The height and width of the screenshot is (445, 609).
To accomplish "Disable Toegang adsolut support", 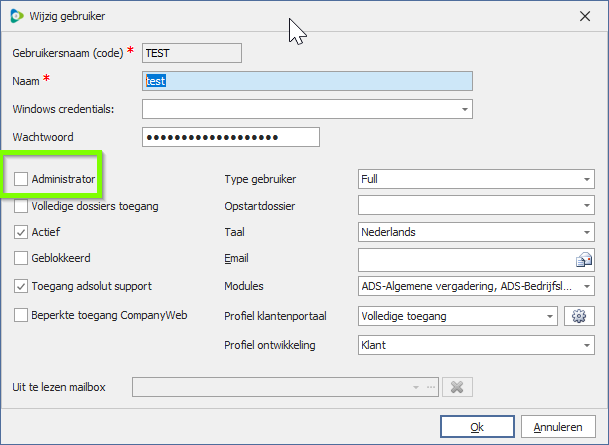I will pyautogui.click(x=22, y=286).
